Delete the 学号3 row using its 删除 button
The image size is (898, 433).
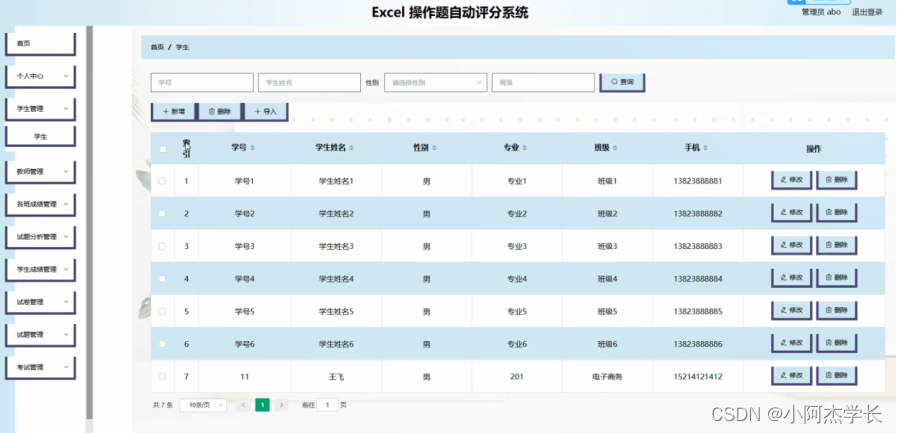(837, 245)
